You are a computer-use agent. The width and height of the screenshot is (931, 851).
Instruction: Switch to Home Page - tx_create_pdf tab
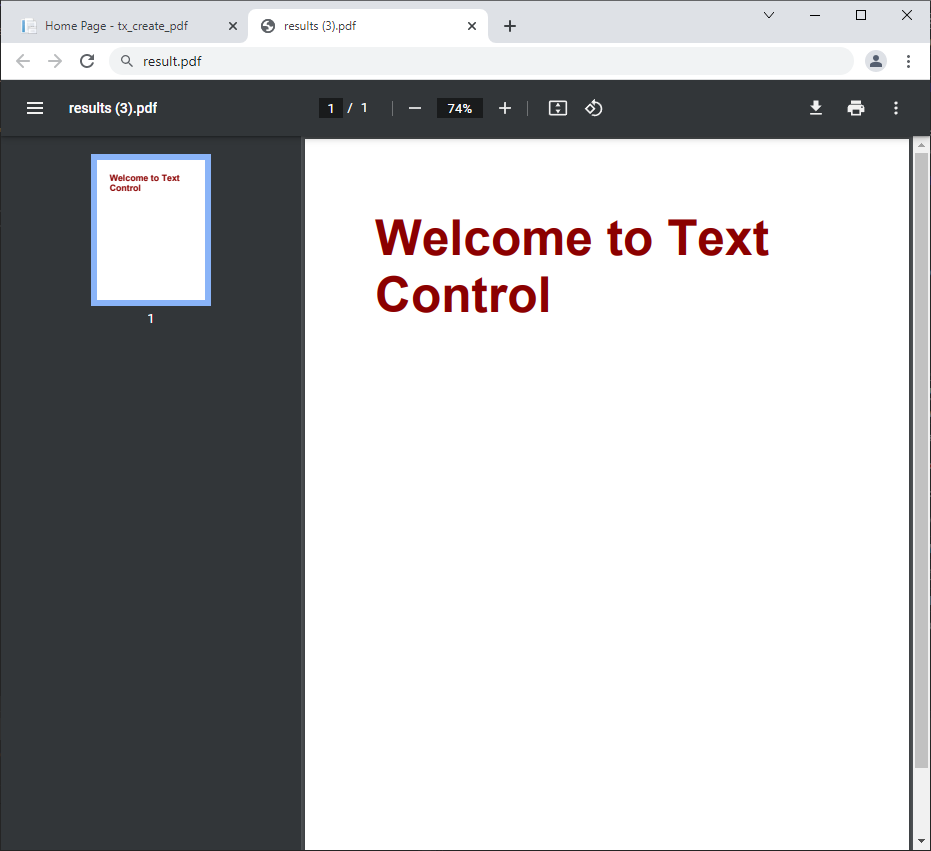[124, 26]
